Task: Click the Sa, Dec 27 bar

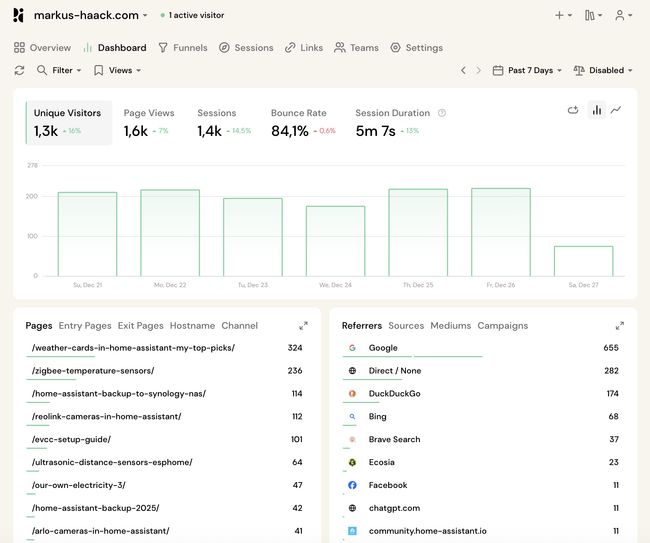Action: [583, 261]
